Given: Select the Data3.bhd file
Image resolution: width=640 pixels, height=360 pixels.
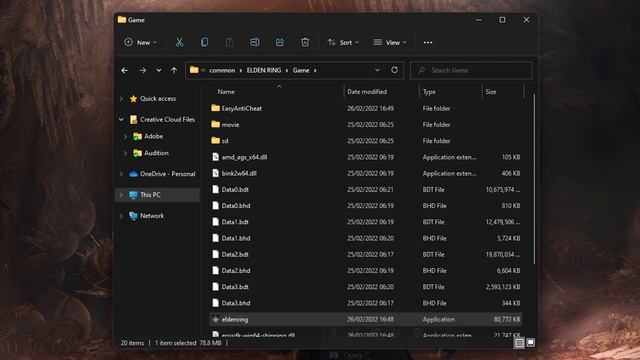Looking at the screenshot, I should click(236, 303).
